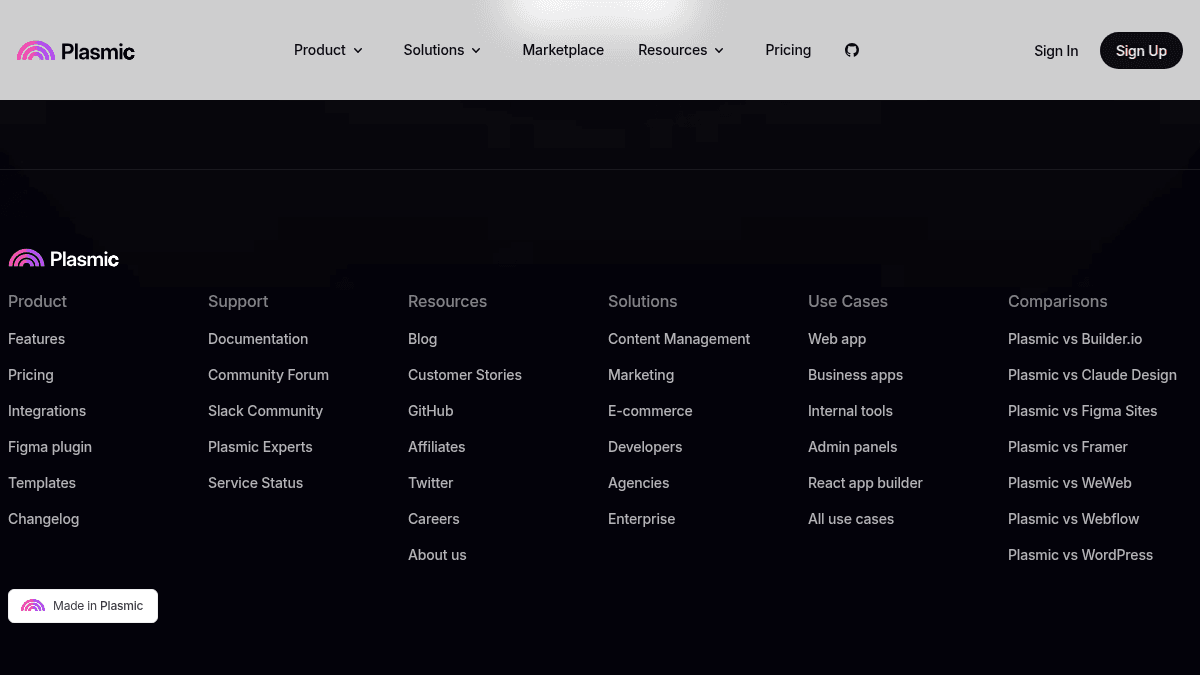Open the Enterprise link
Screen dimensions: 1200x675
[x=641, y=519]
